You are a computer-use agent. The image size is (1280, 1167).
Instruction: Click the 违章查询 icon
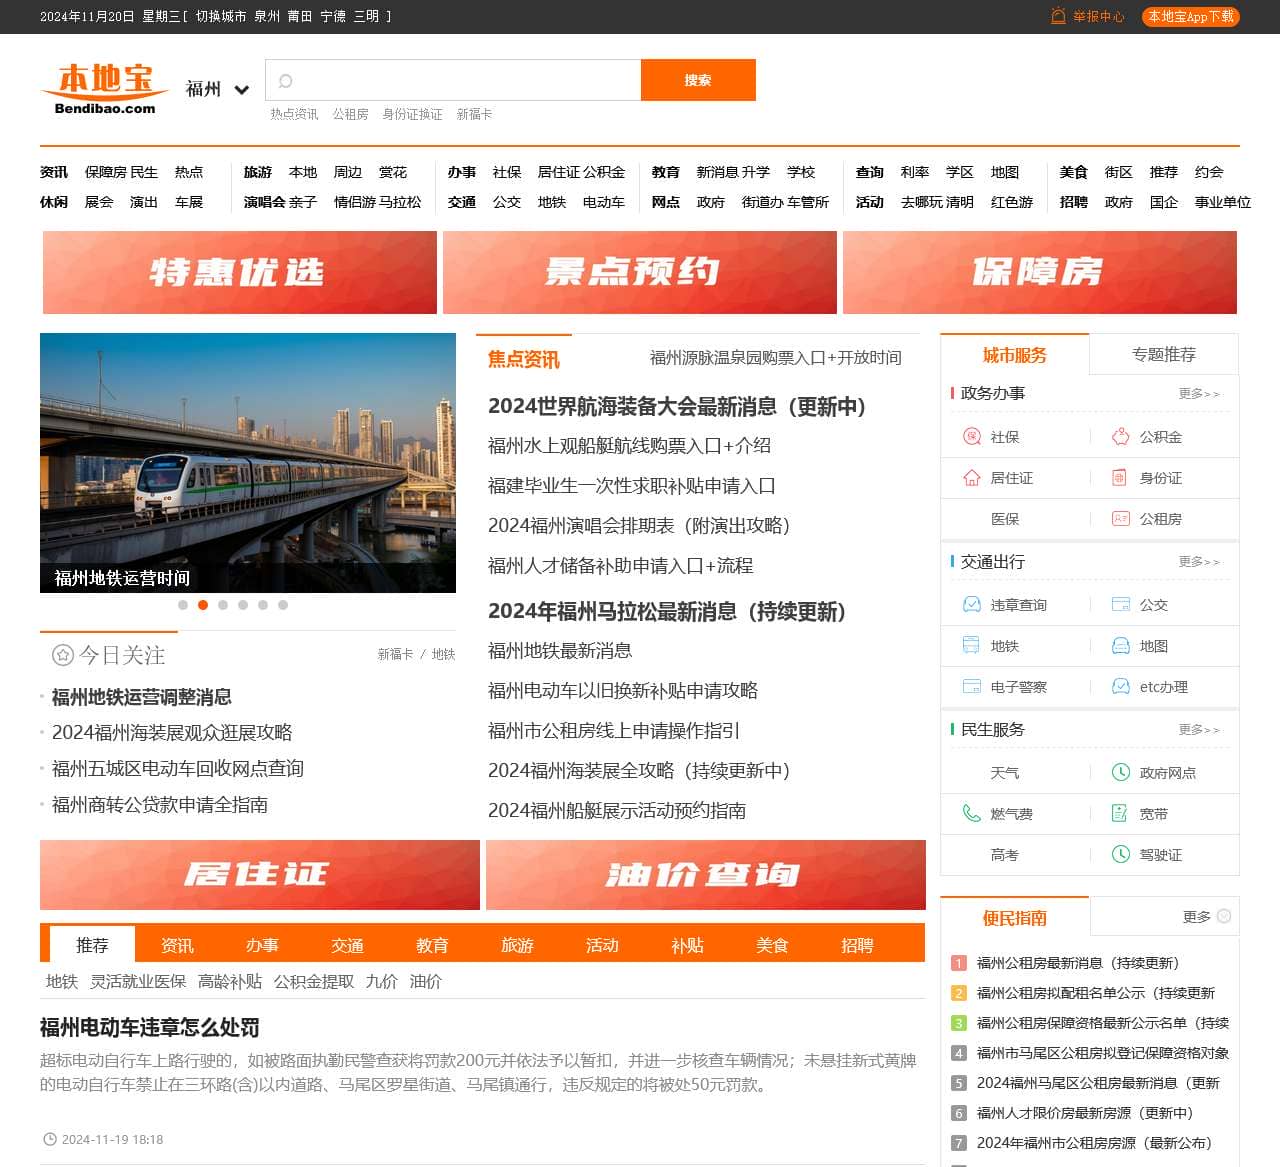[971, 604]
